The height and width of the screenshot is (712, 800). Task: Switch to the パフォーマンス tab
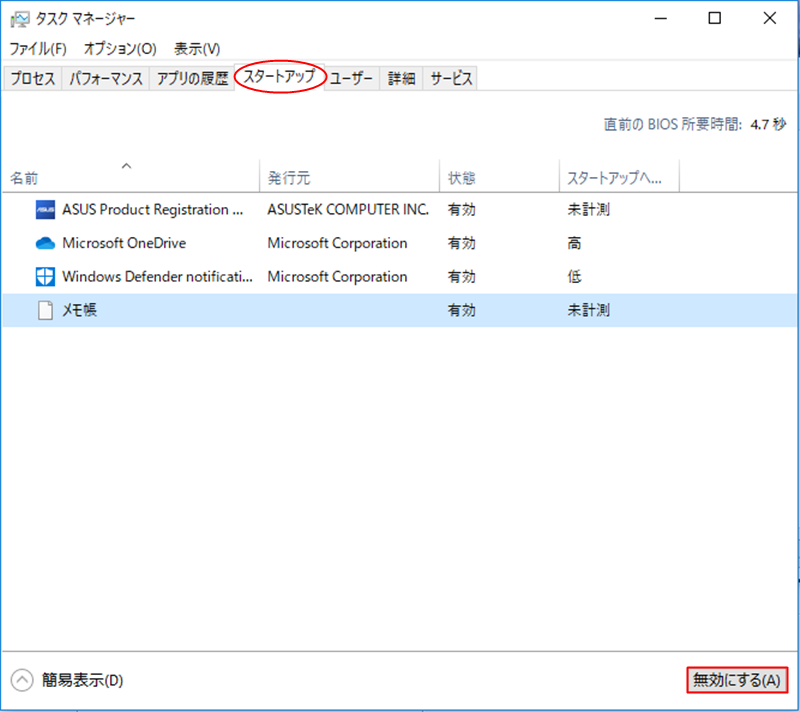coord(106,79)
